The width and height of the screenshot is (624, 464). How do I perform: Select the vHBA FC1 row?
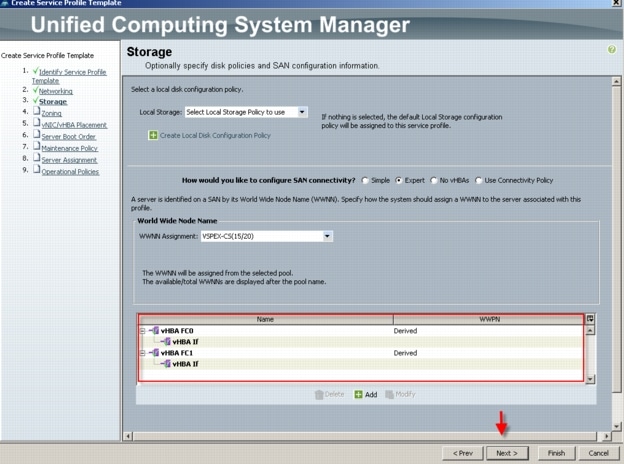pyautogui.click(x=361, y=353)
